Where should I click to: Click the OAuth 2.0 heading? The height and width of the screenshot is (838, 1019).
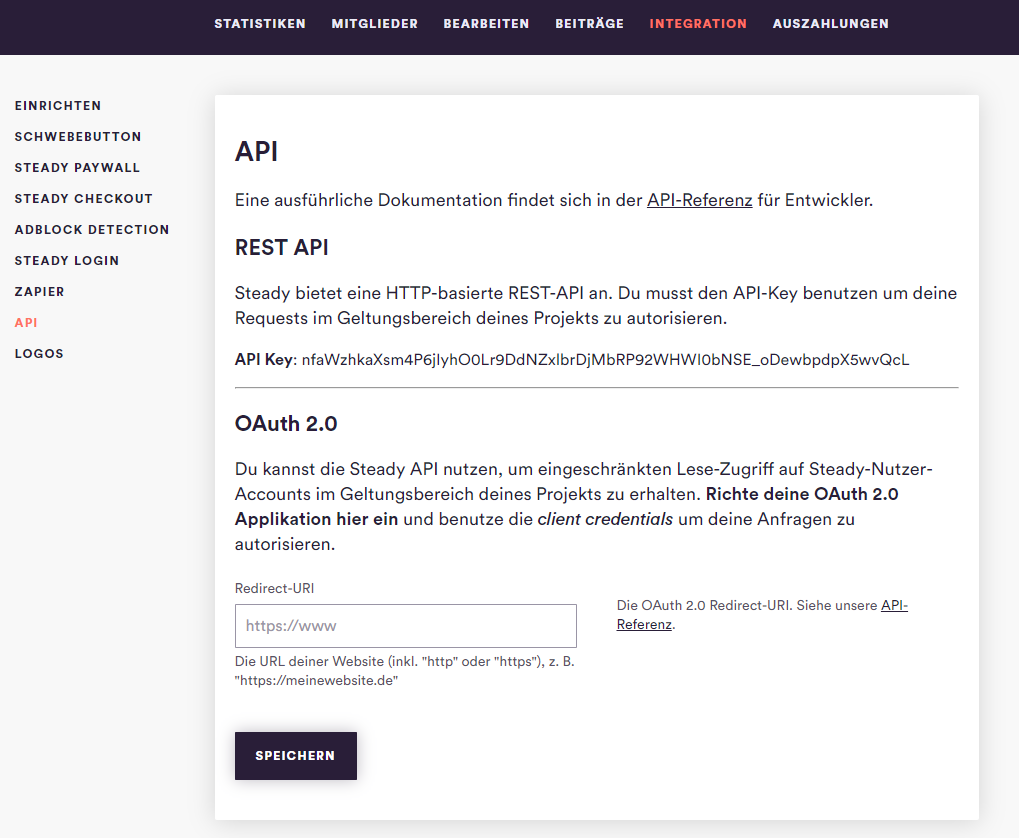(286, 424)
